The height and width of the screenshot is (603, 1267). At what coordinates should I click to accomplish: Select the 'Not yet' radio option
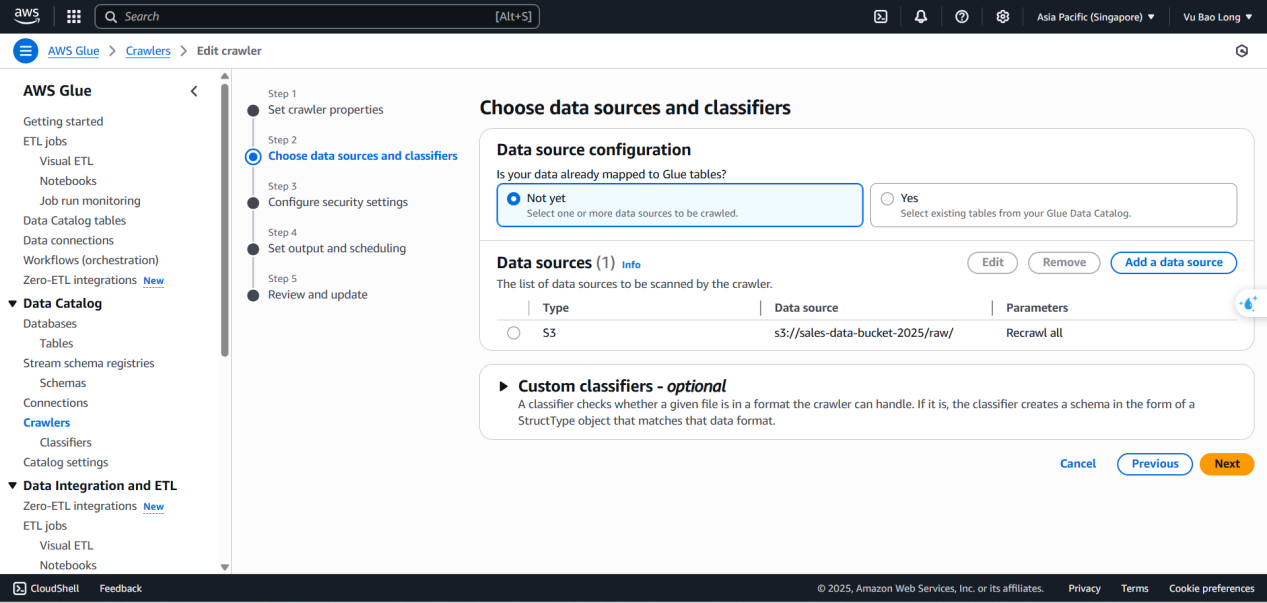pyautogui.click(x=514, y=199)
